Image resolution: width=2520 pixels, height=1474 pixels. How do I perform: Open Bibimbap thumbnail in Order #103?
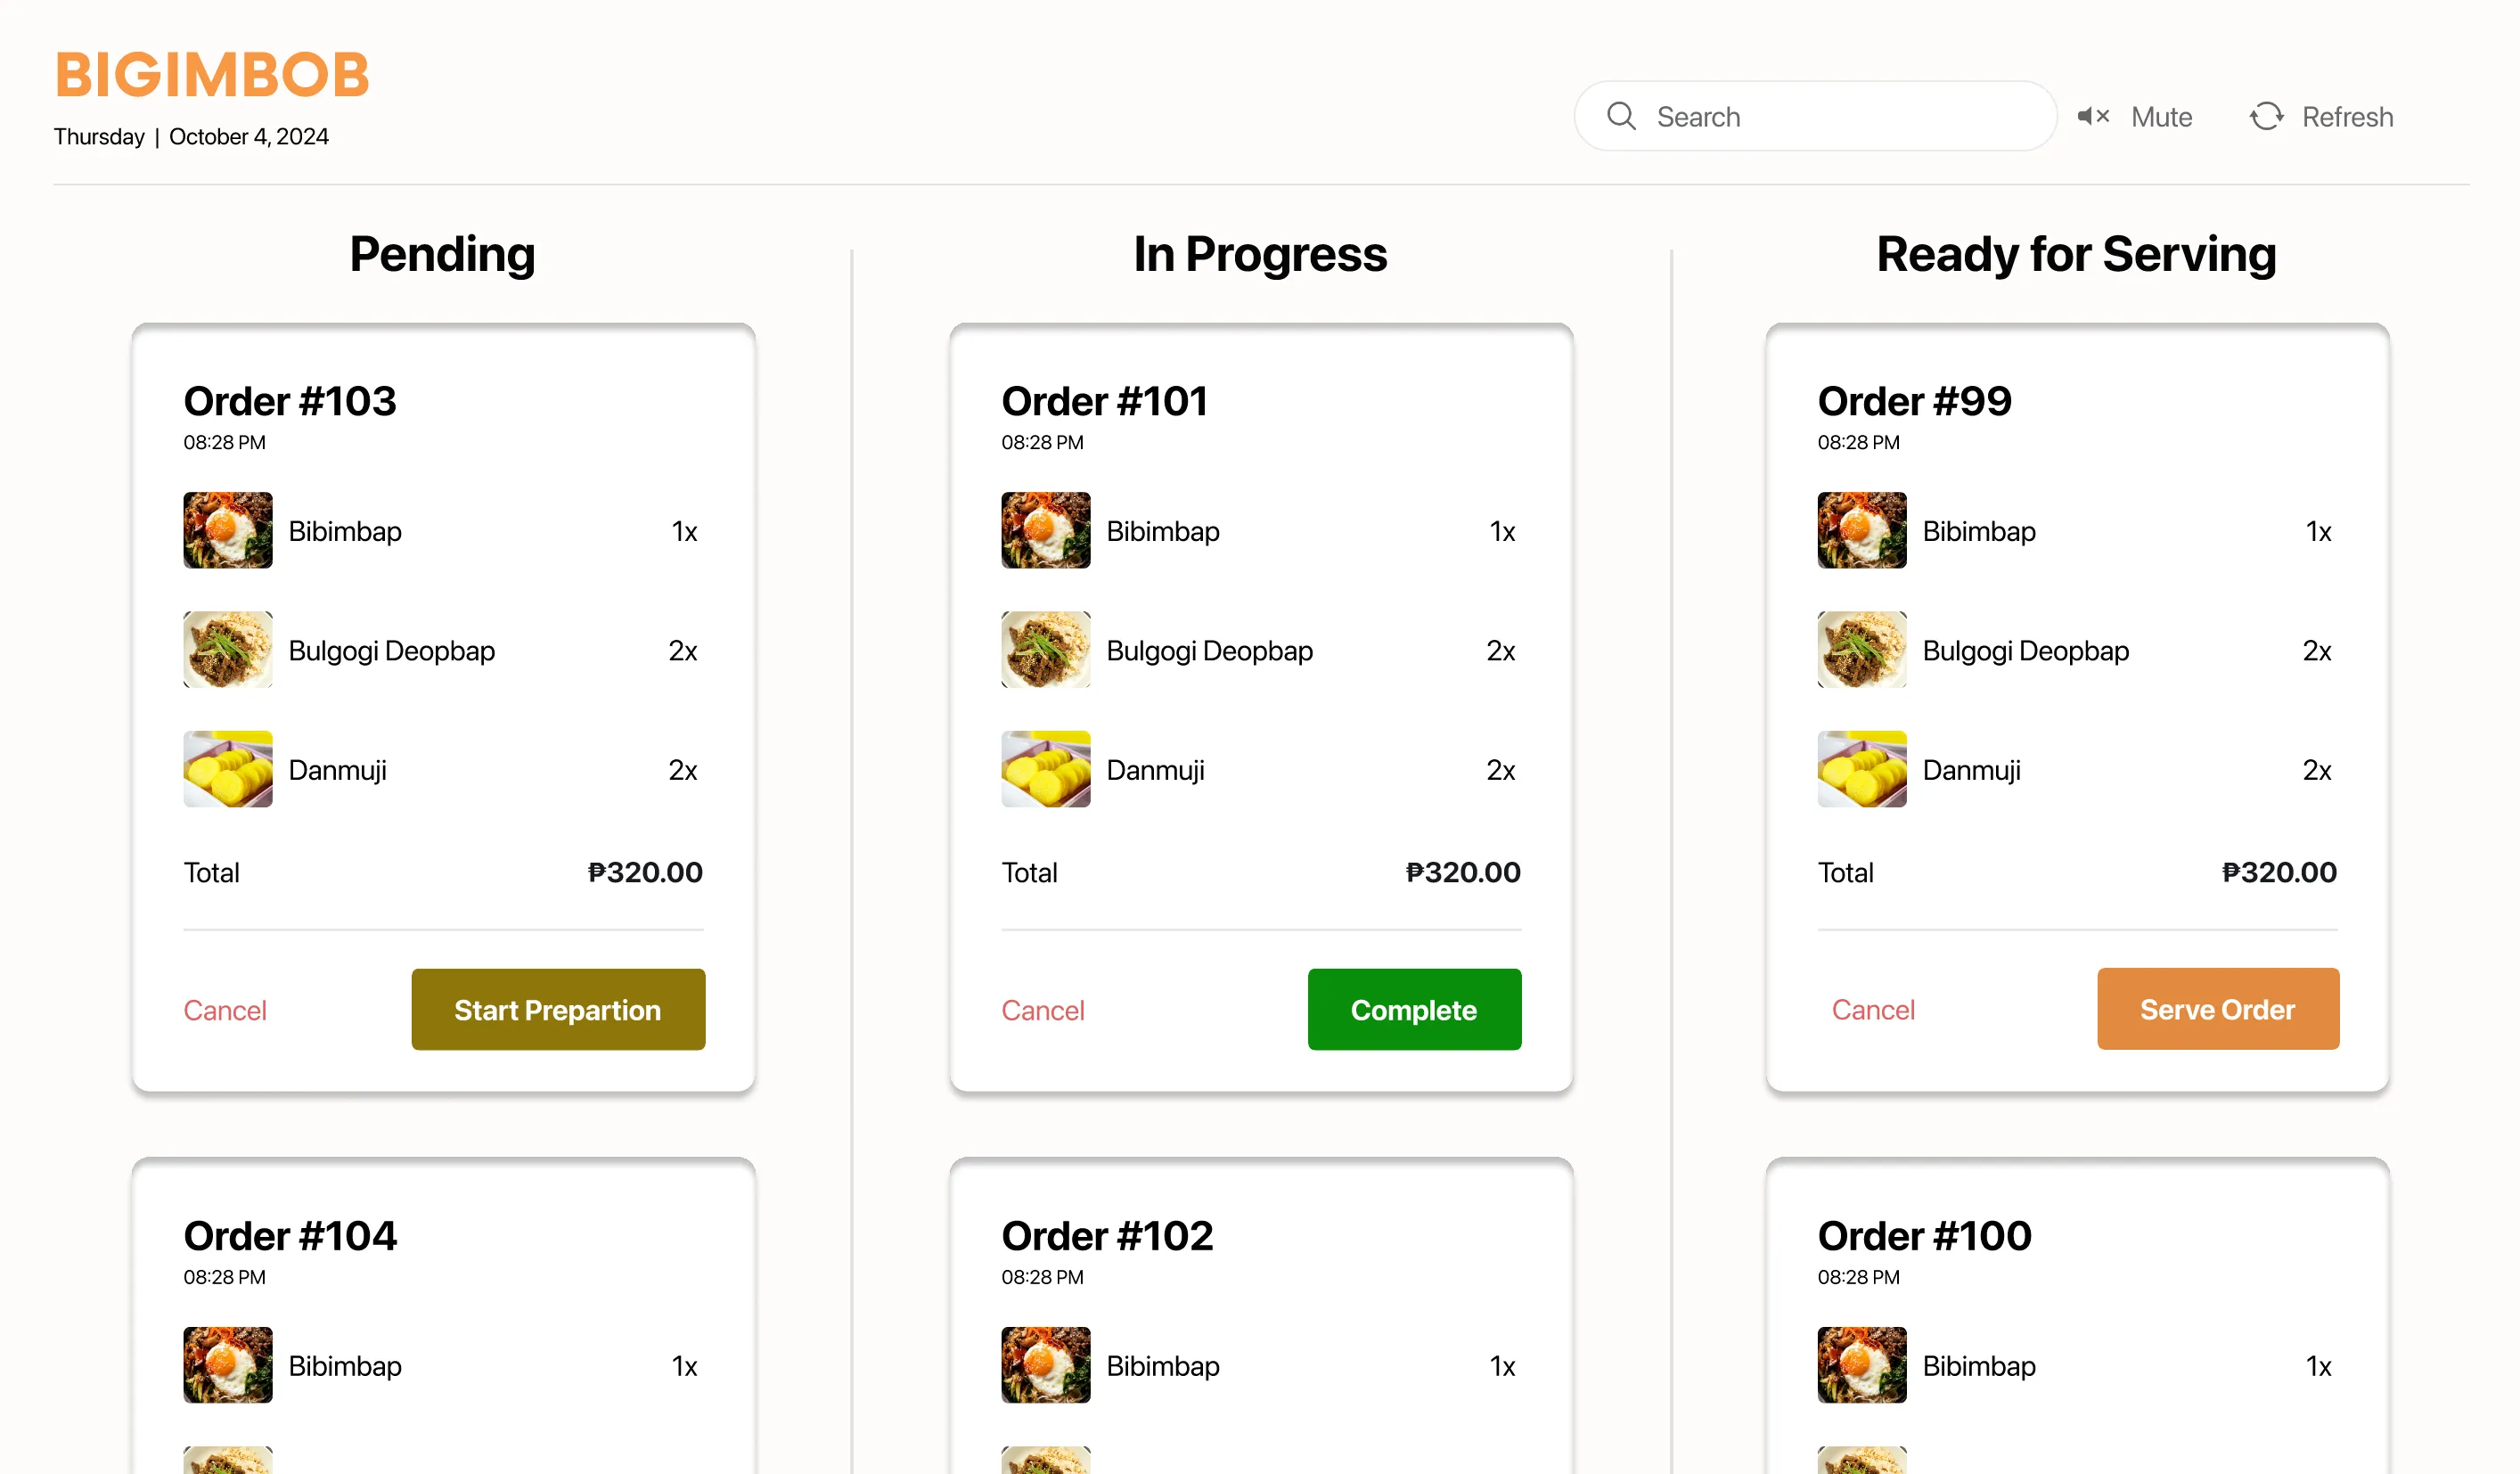pos(228,530)
